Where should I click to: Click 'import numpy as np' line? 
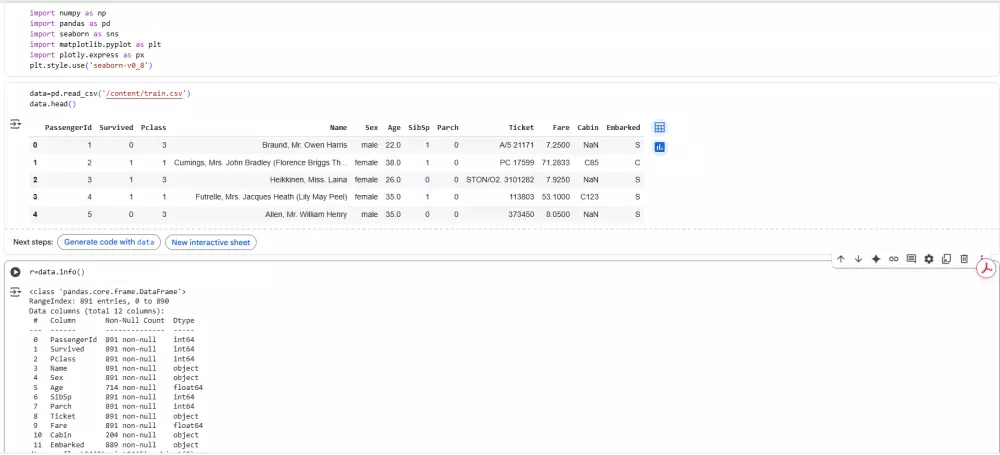[x=68, y=13]
